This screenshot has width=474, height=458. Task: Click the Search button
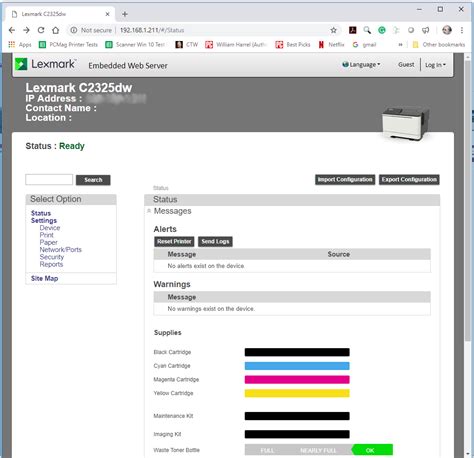pos(93,180)
